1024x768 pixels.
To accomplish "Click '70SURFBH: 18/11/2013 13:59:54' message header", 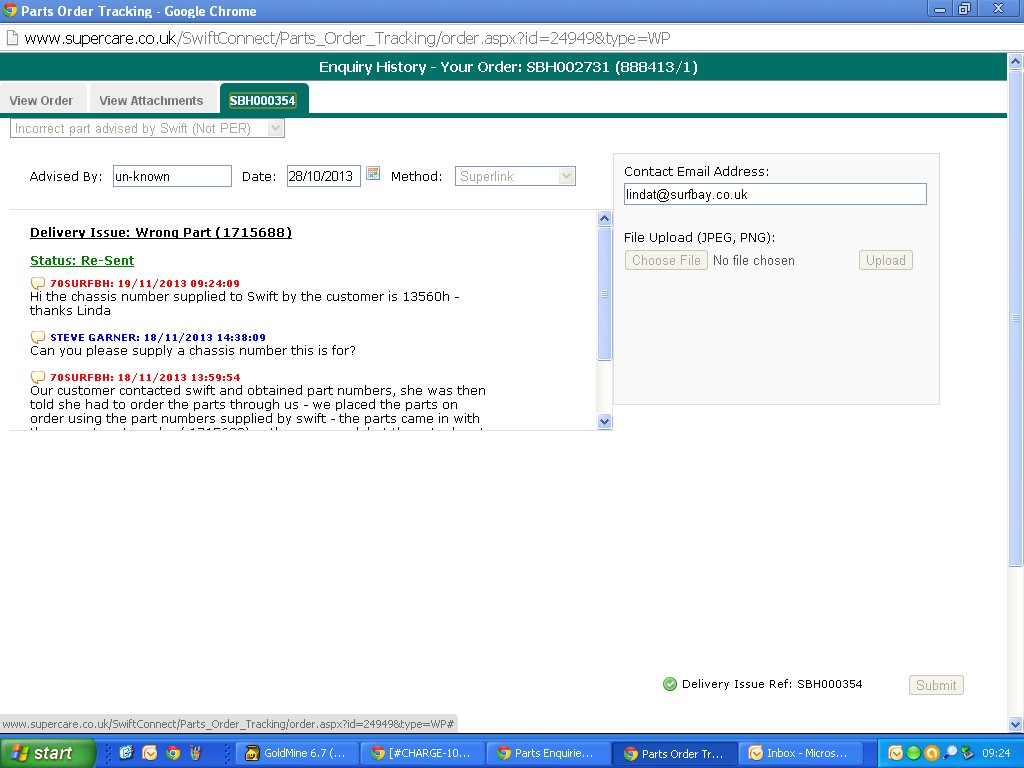I will [145, 377].
